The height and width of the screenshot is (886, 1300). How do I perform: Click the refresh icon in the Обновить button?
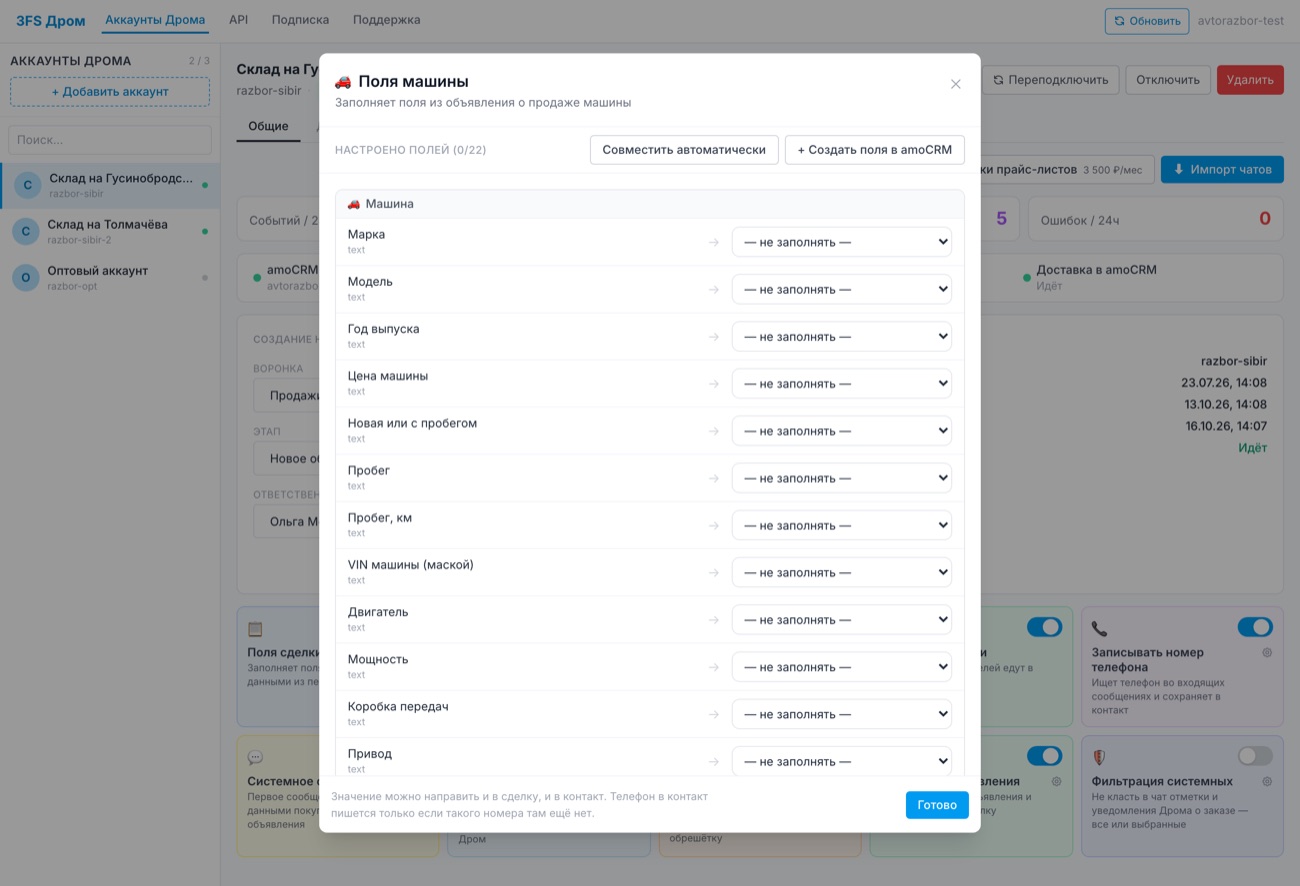pos(1119,21)
